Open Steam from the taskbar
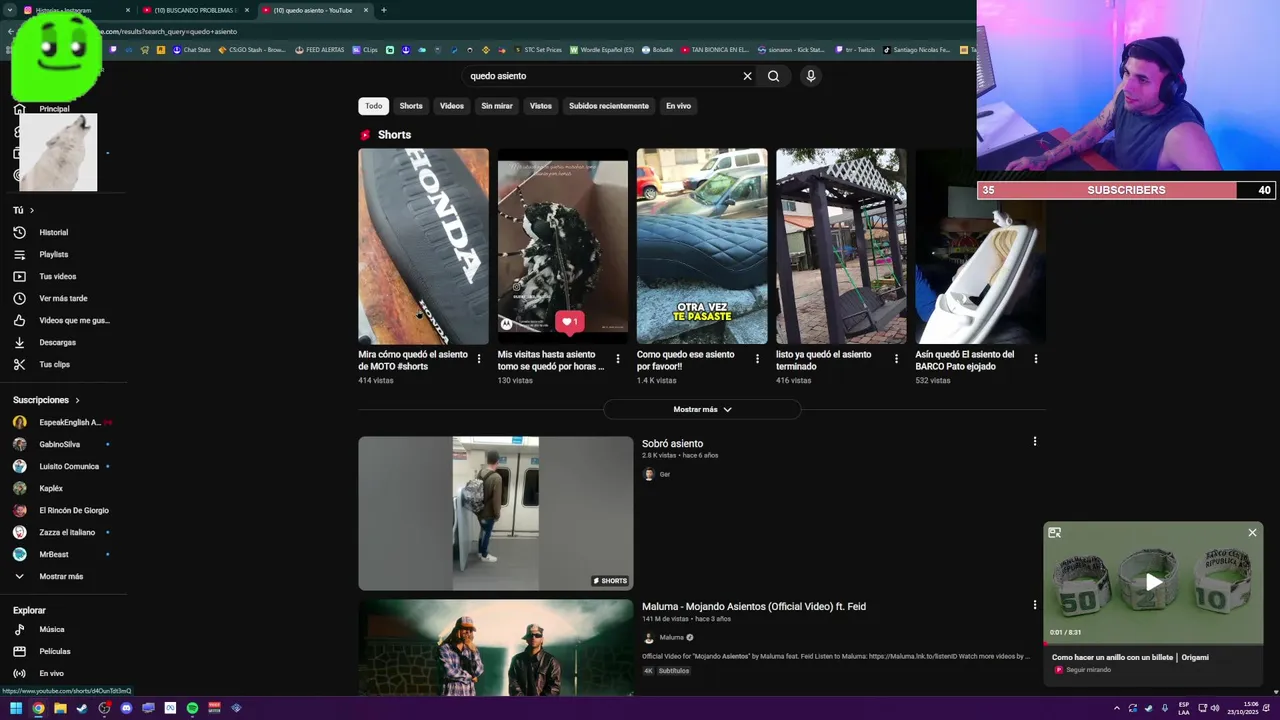Image resolution: width=1280 pixels, height=720 pixels. point(82,708)
